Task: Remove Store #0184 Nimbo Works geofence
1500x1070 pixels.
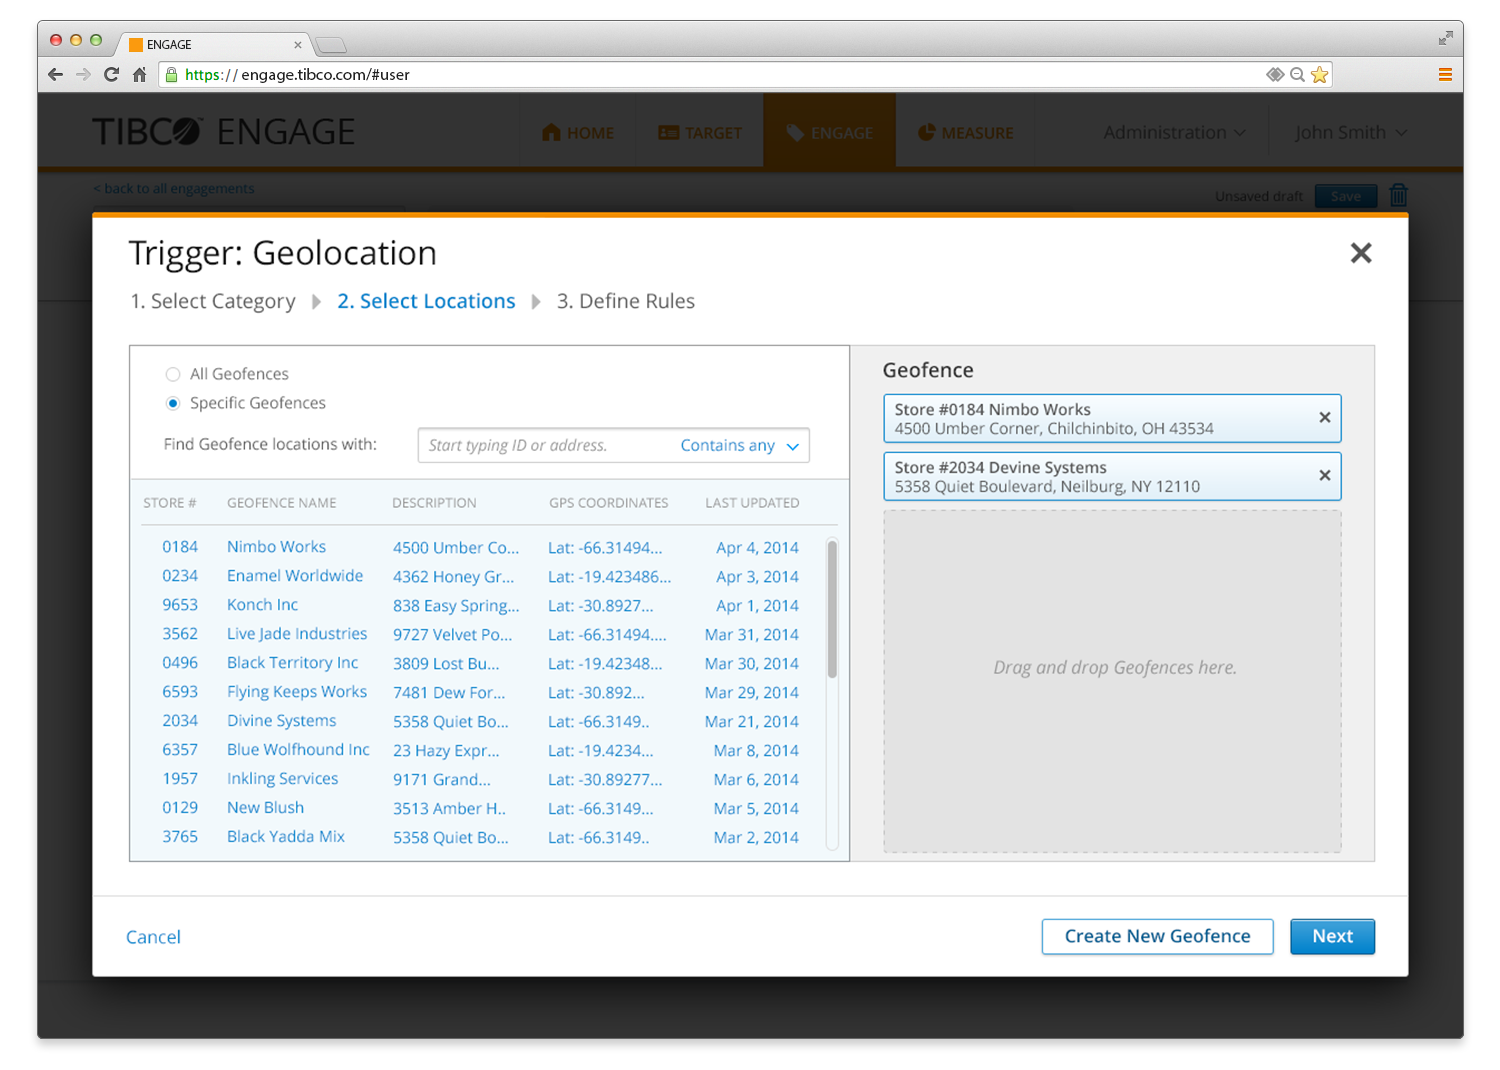Action: 1324,418
